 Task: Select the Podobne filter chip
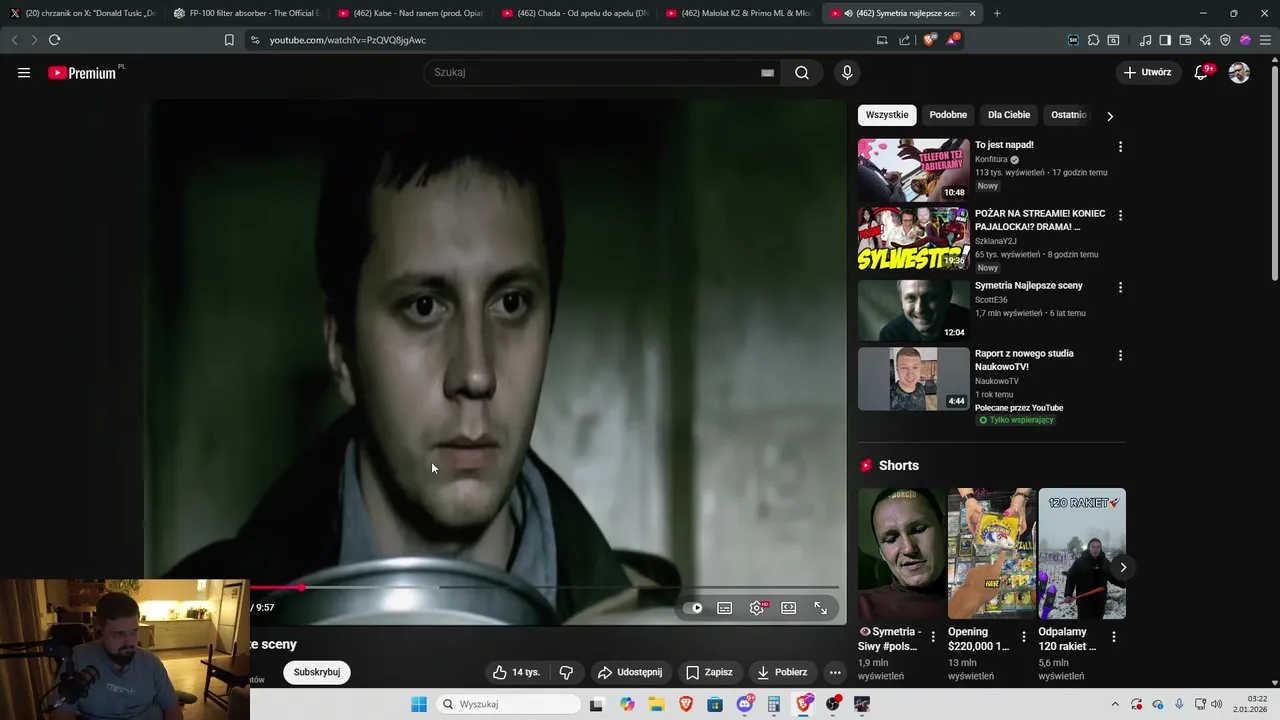948,115
